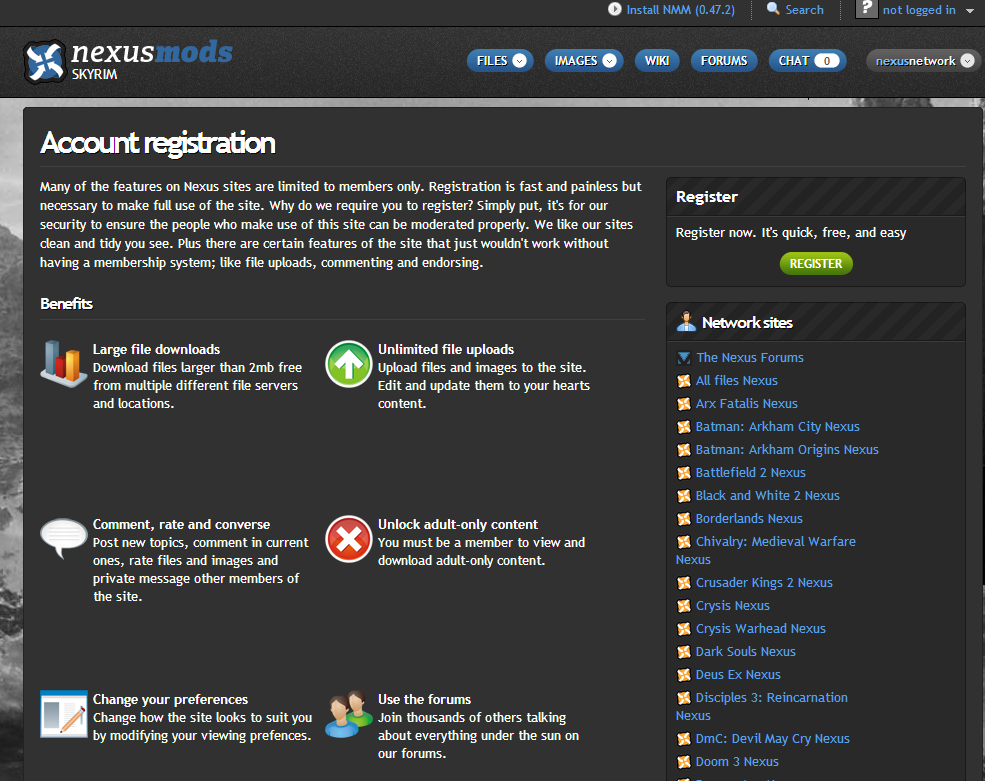The image size is (985, 781).
Task: Open the Deus Ex Nexus link
Action: 738,675
